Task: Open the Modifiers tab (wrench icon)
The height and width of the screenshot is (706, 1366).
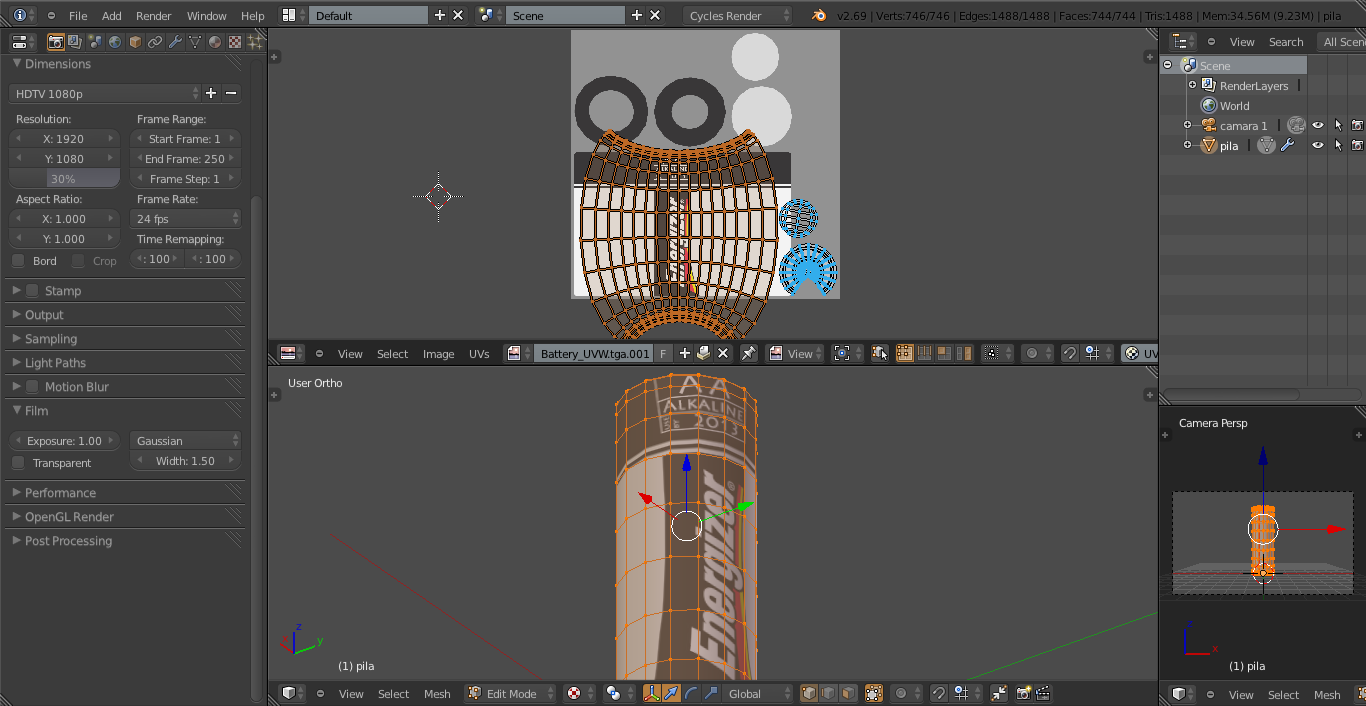Action: (175, 42)
